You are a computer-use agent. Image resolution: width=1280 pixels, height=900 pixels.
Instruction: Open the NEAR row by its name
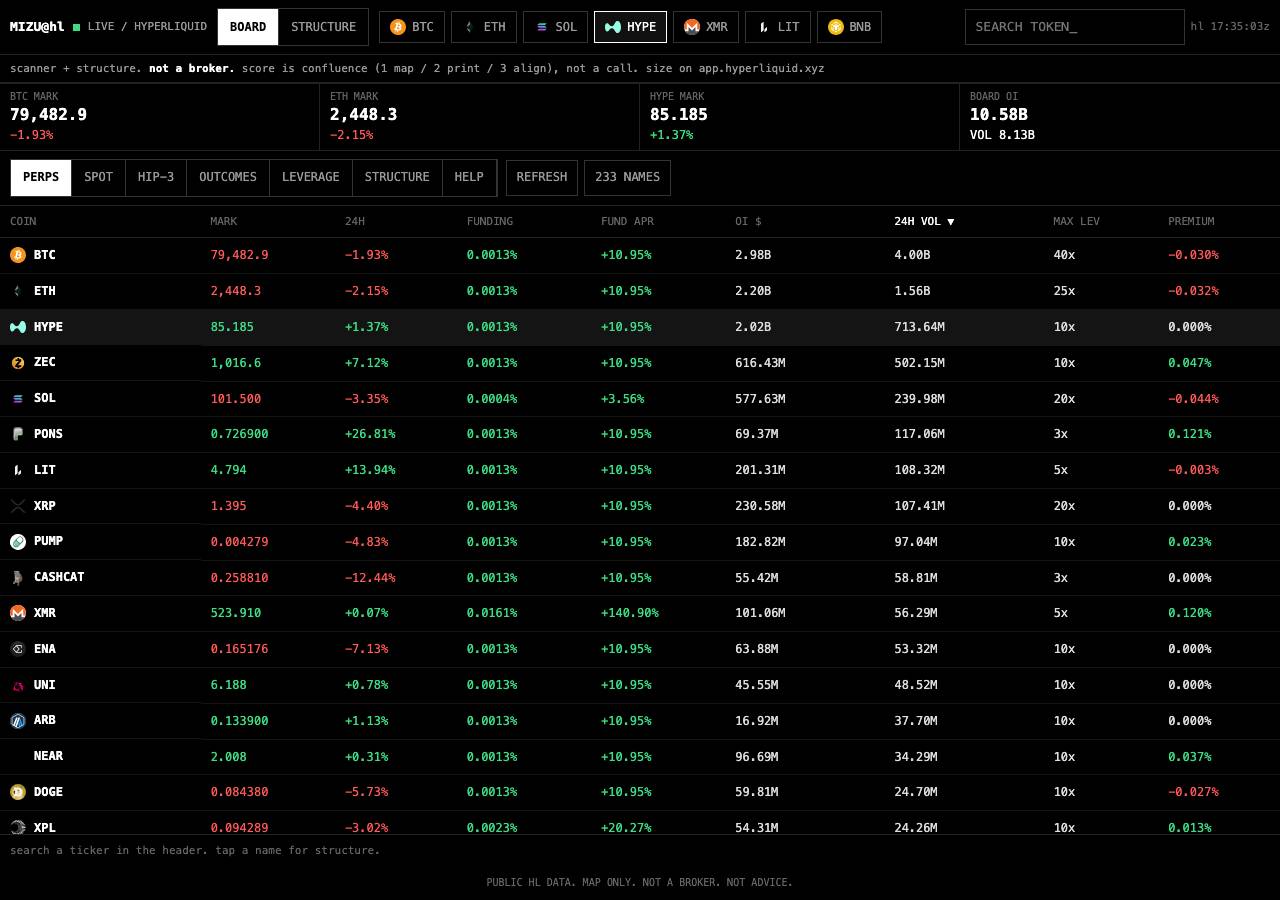point(48,756)
